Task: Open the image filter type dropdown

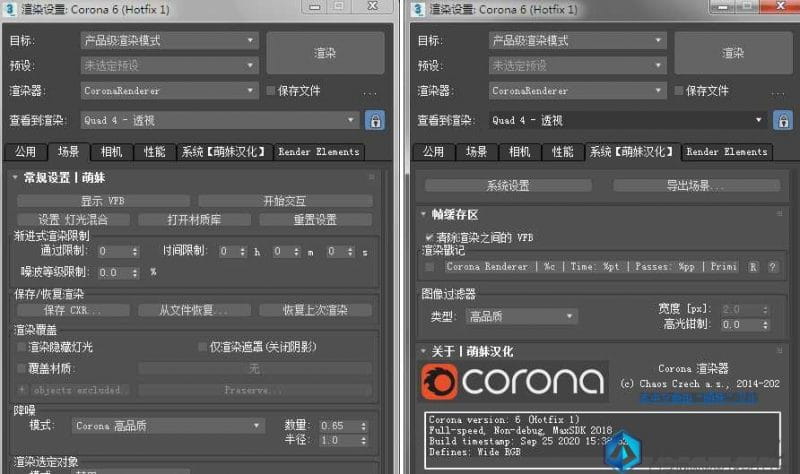Action: click(521, 316)
